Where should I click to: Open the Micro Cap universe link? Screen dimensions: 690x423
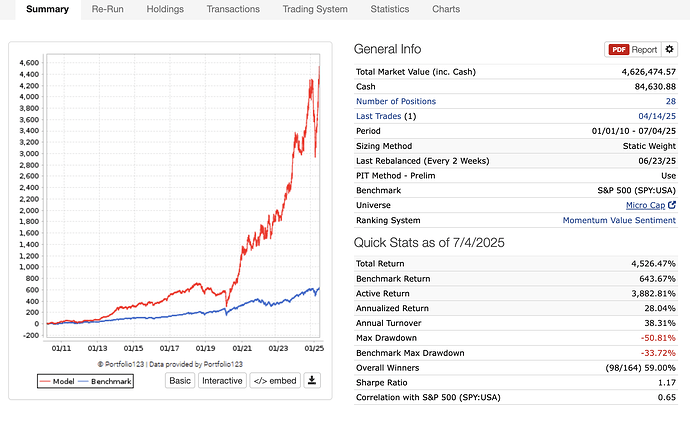coord(639,205)
